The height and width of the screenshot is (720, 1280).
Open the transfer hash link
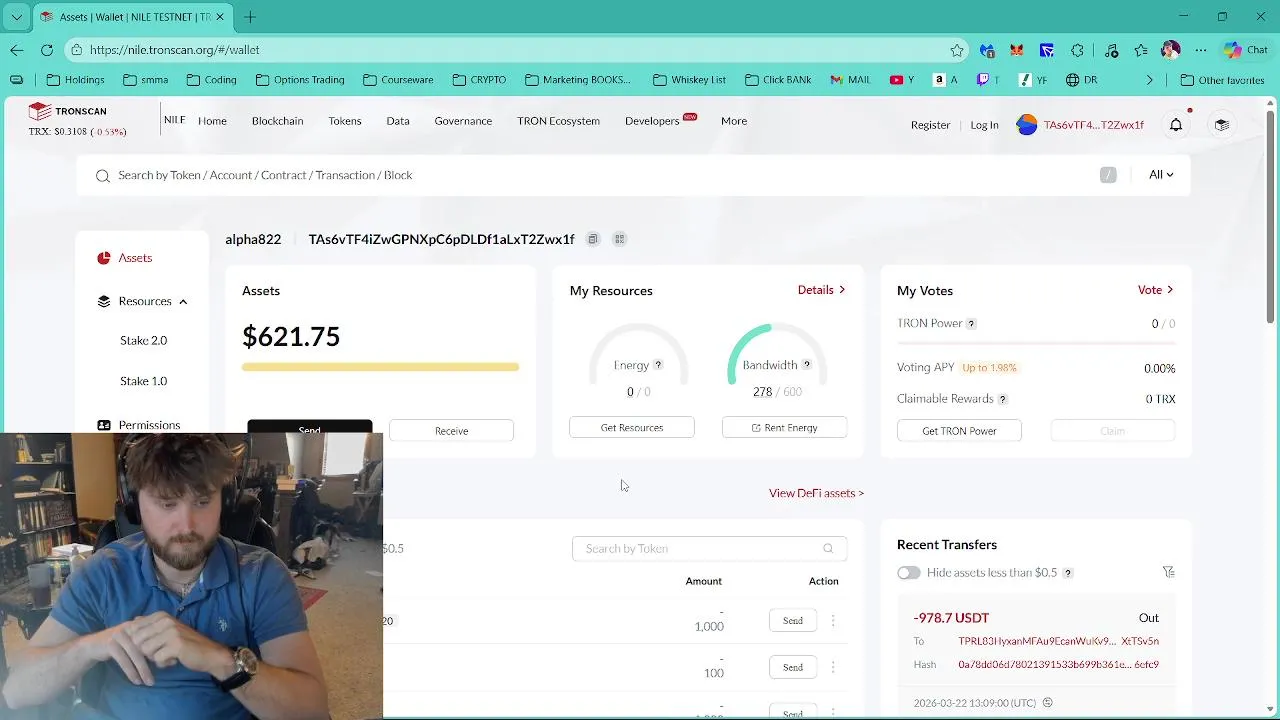point(1058,665)
